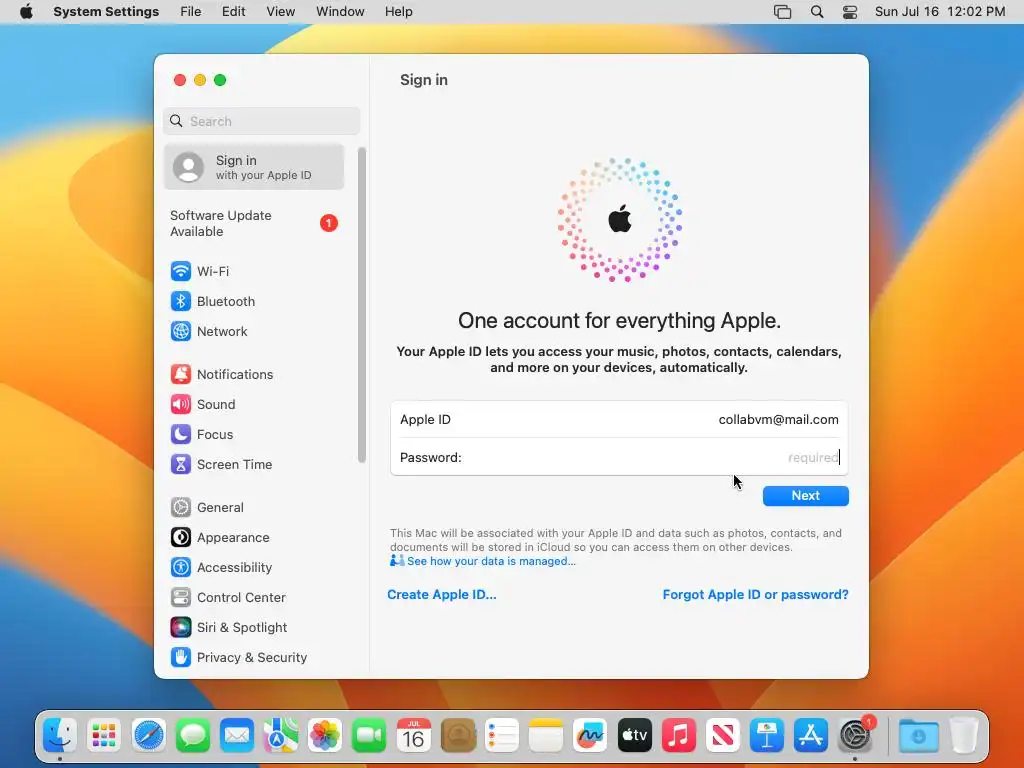Open Messages from the Dock
The height and width of the screenshot is (768, 1024).
coord(193,736)
